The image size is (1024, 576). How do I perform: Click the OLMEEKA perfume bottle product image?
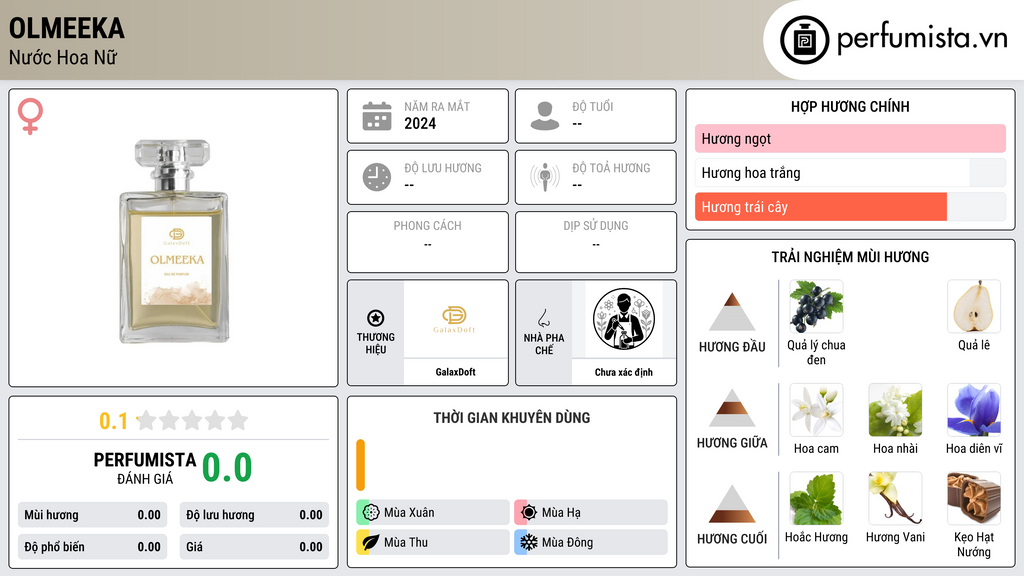[174, 241]
